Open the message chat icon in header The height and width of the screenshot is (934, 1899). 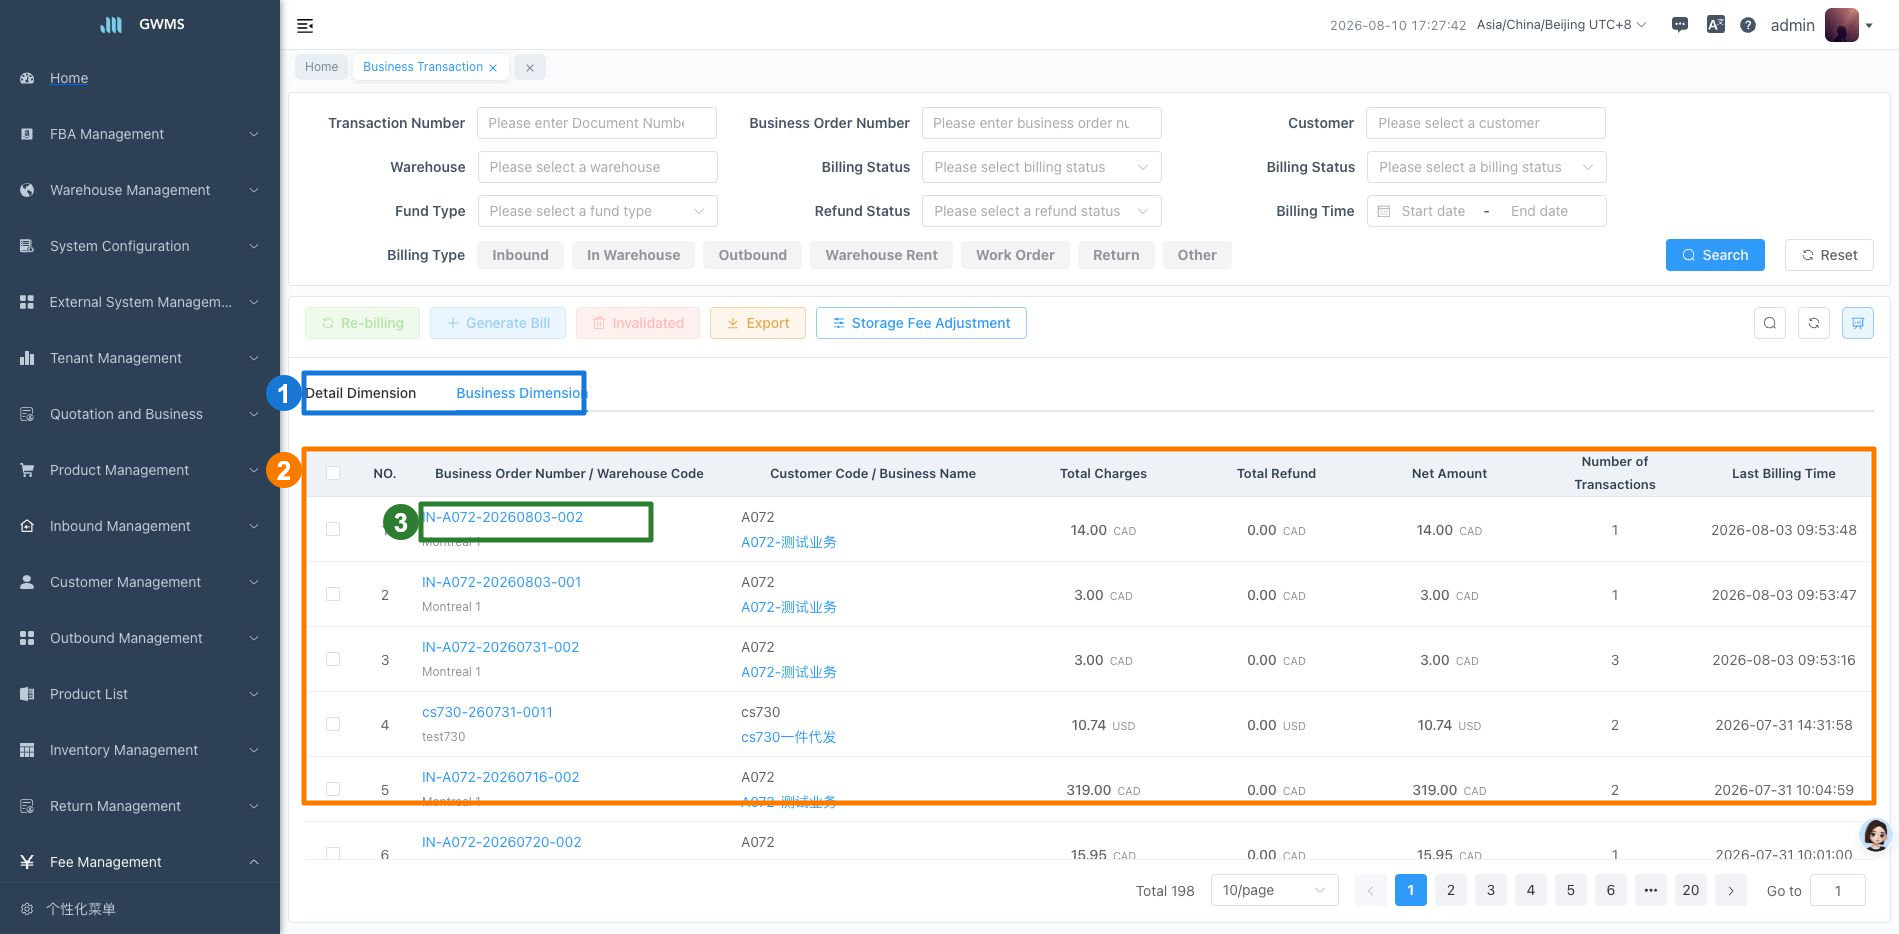tap(1680, 25)
